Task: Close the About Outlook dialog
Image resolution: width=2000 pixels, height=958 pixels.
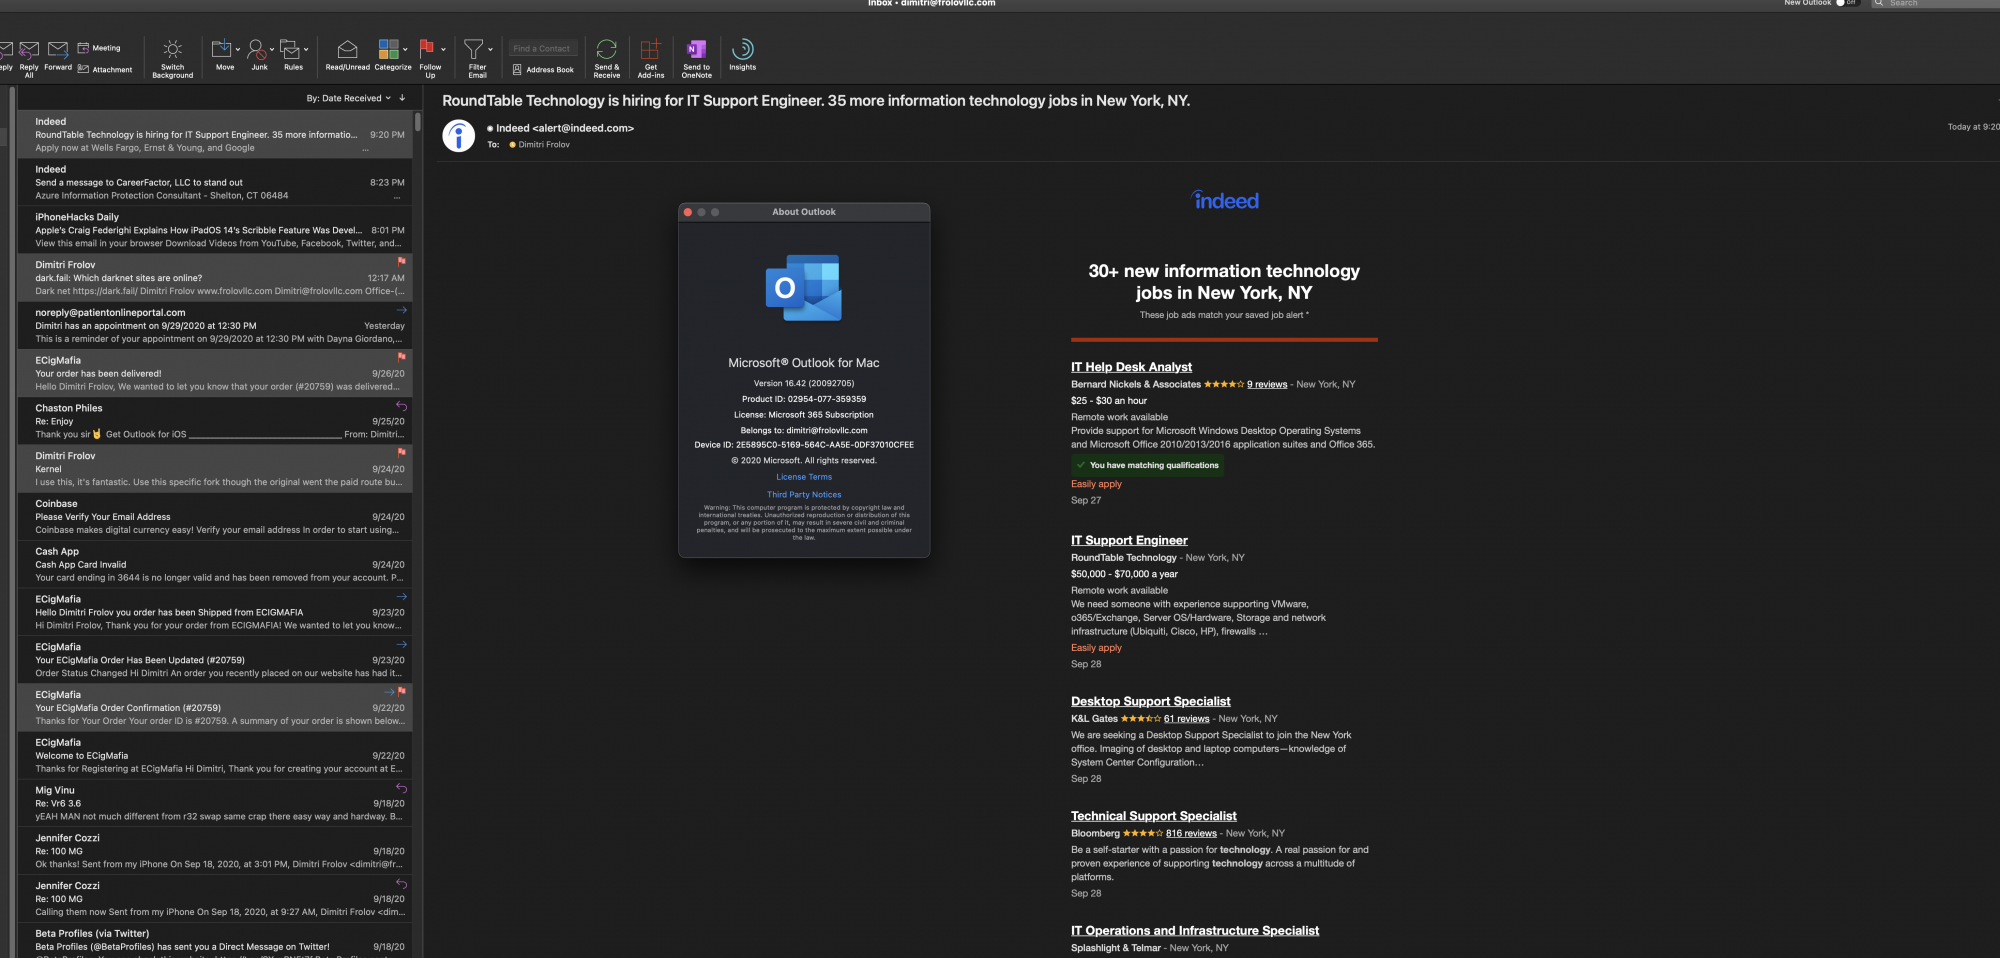Action: coord(688,212)
